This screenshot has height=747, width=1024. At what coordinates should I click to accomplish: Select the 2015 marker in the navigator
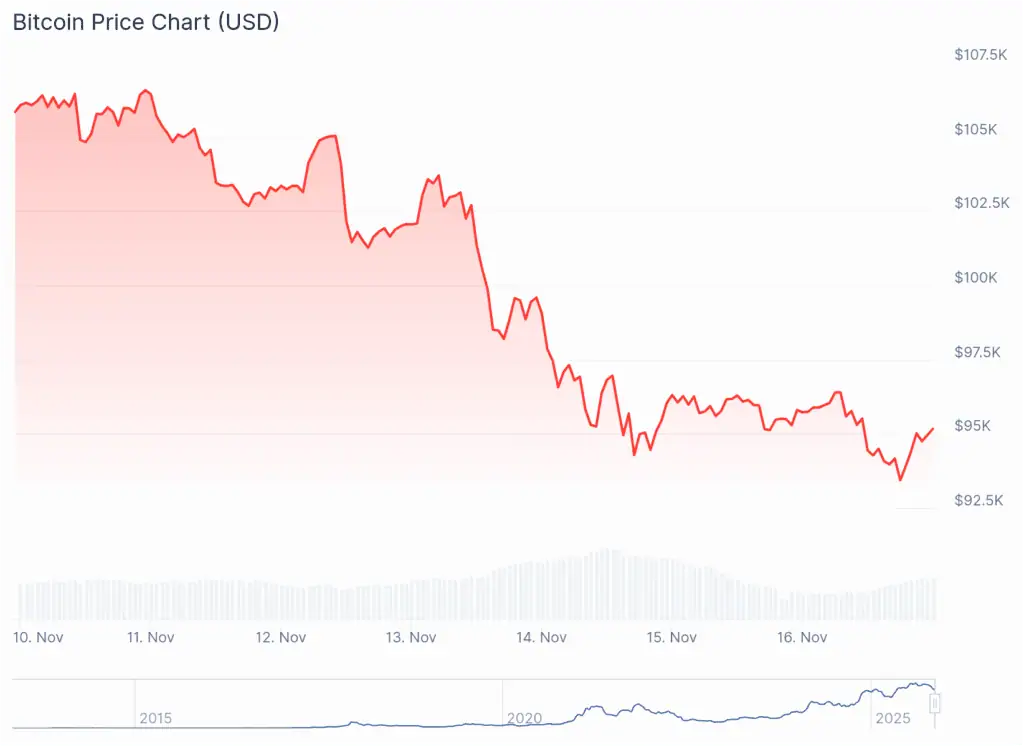pyautogui.click(x=155, y=718)
